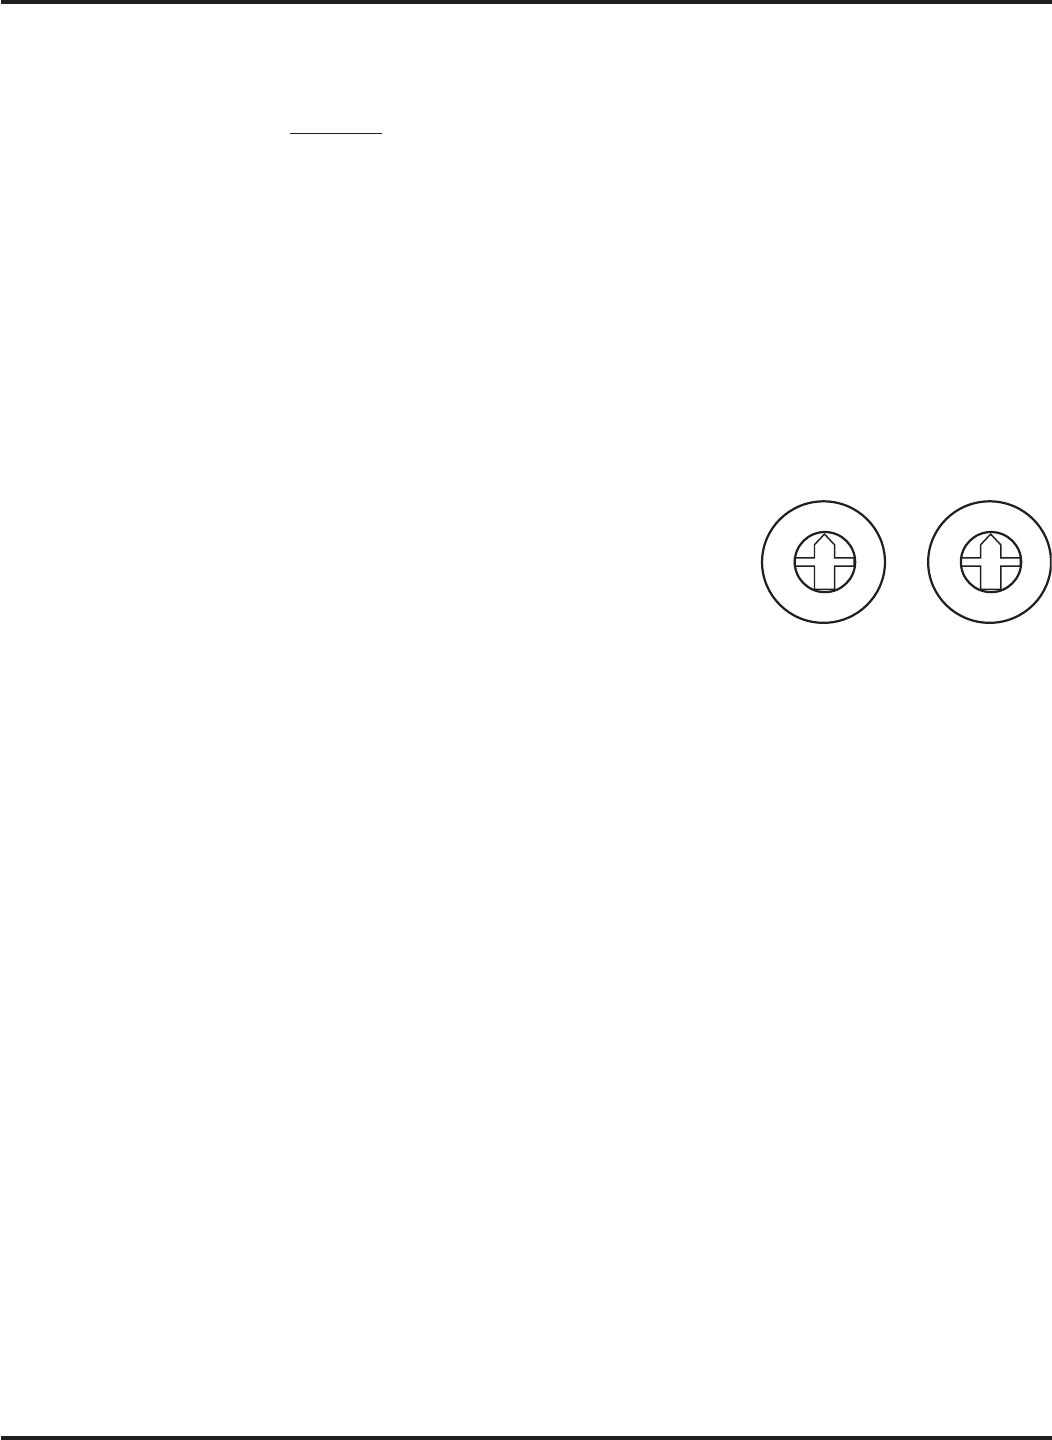Click the short underline near page top
This screenshot has width=1052, height=1440.
click(336, 131)
